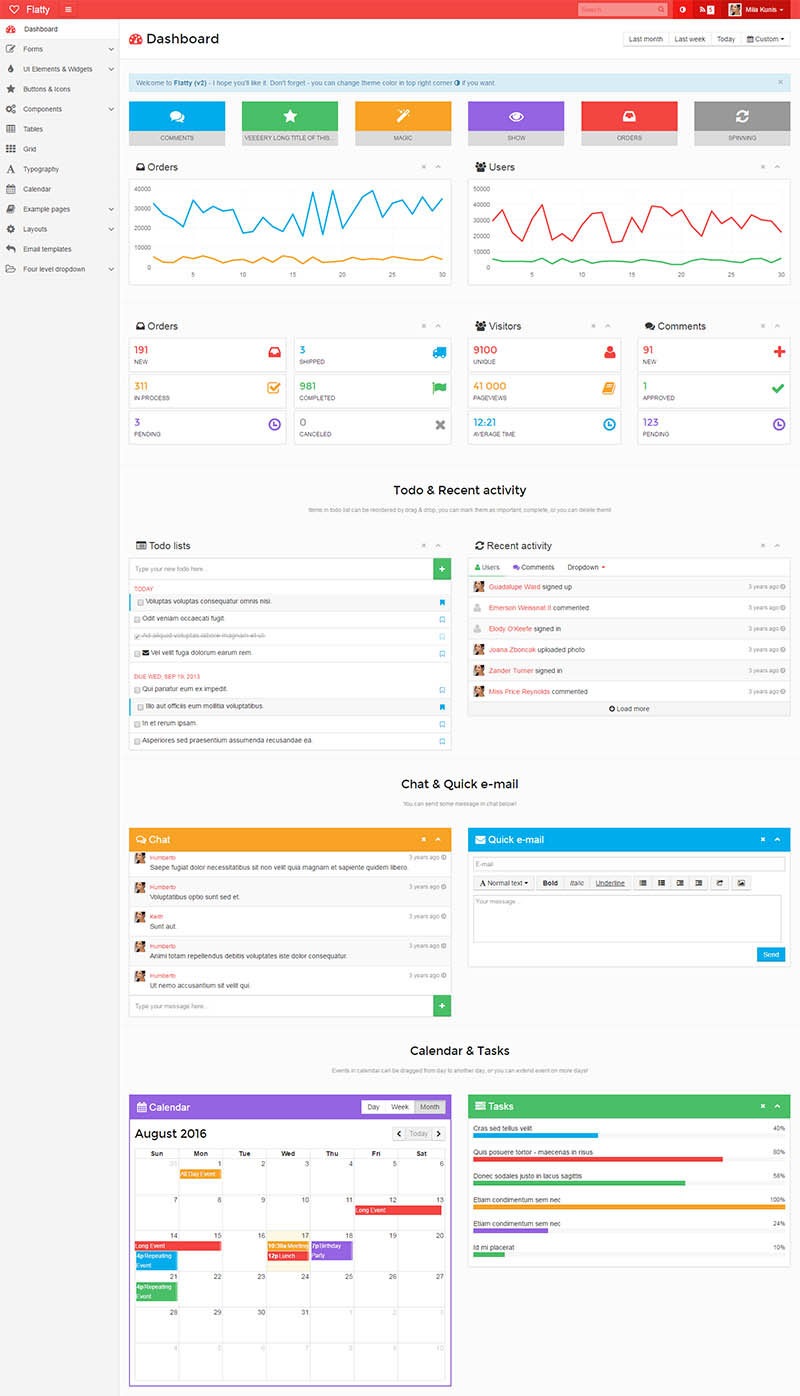Tick the 'Qui pariatur eum ex impedit' checkbox
The height and width of the screenshot is (1396, 800).
pyautogui.click(x=137, y=689)
